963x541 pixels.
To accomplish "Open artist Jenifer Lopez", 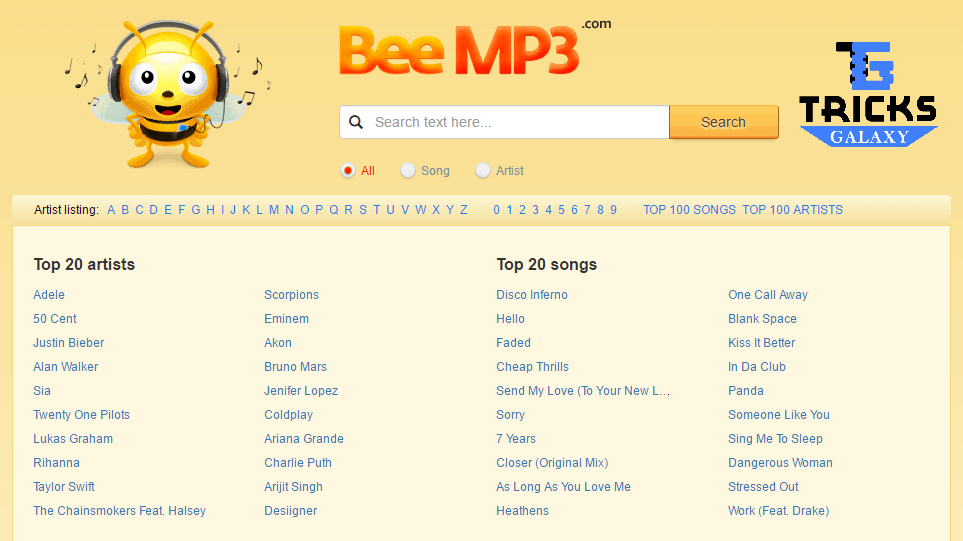I will 301,391.
